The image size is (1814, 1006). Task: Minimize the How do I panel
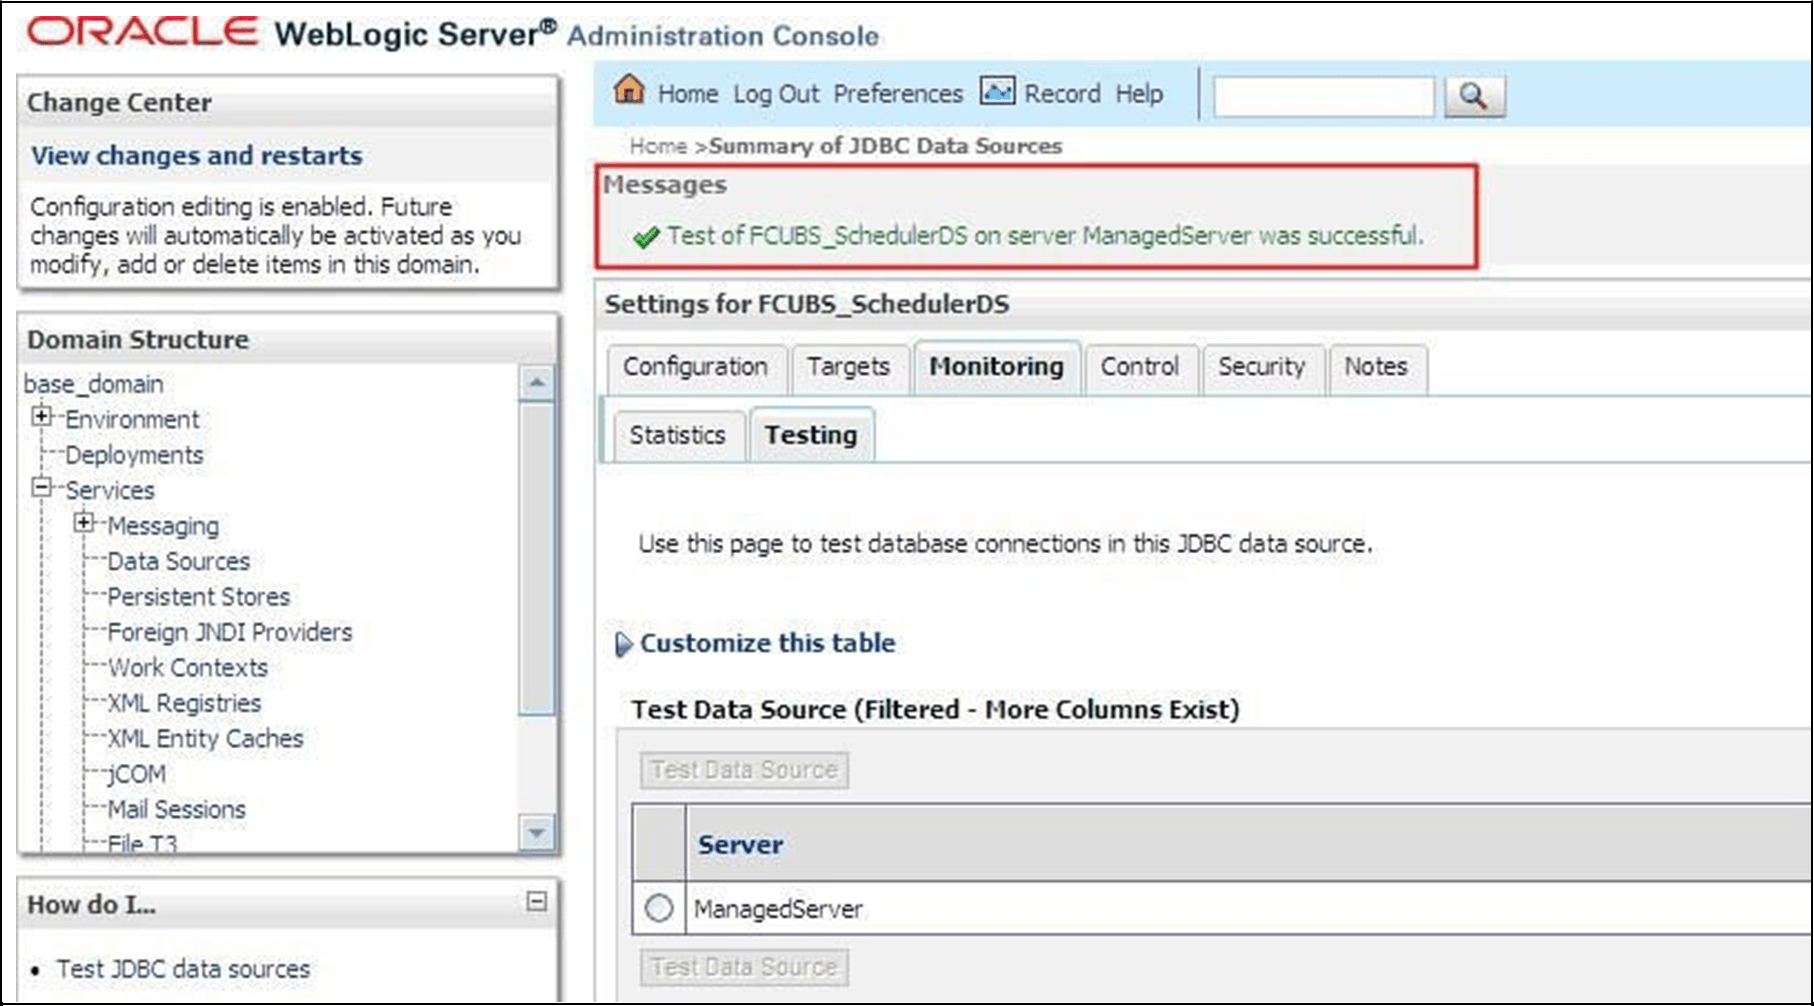[537, 902]
